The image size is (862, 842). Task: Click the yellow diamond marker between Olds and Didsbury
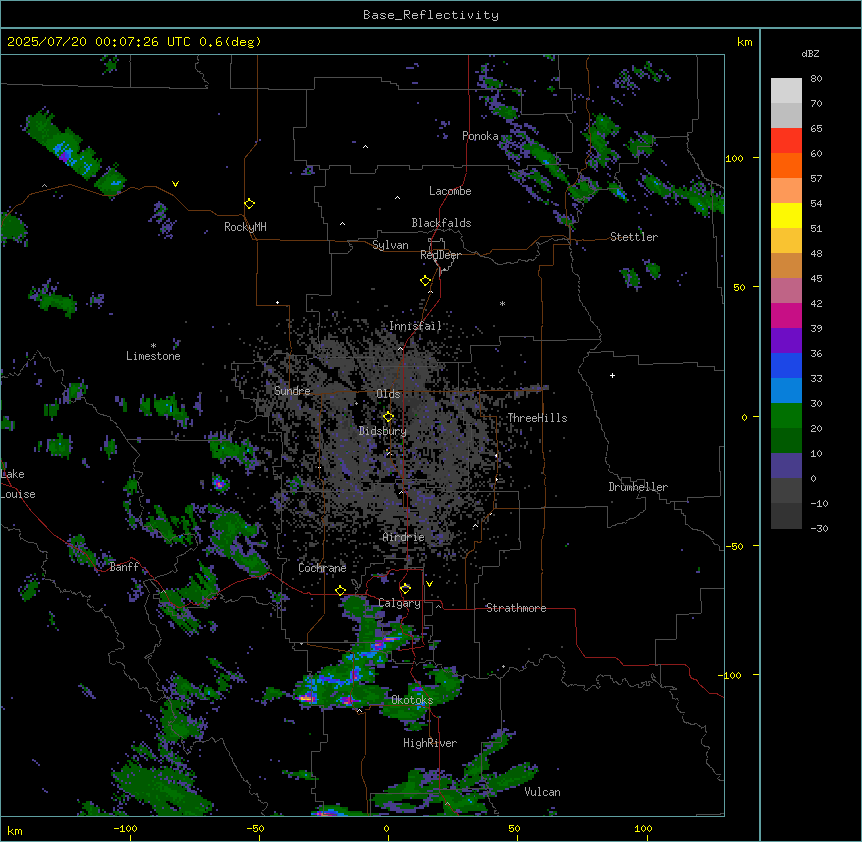click(388, 417)
